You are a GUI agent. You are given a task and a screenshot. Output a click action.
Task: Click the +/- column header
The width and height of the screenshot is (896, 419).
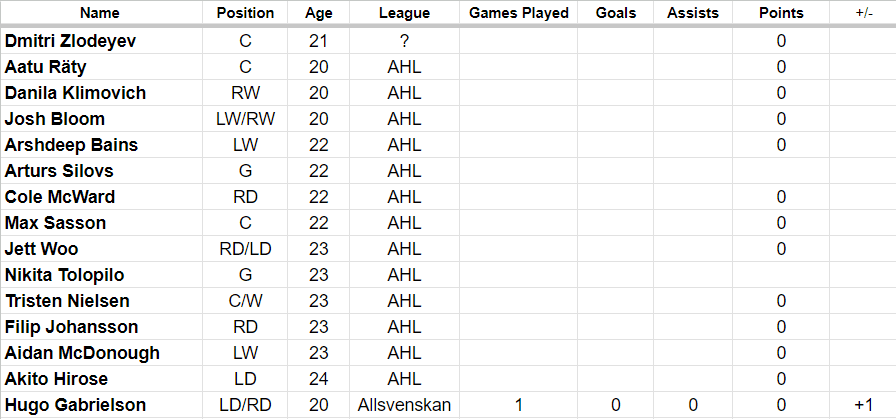[862, 13]
